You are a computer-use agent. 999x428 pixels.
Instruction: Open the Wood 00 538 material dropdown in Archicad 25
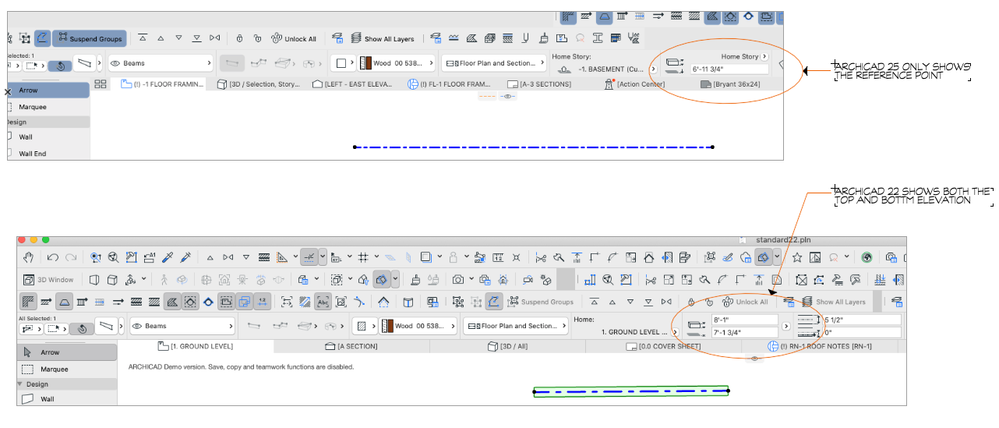[x=397, y=64]
